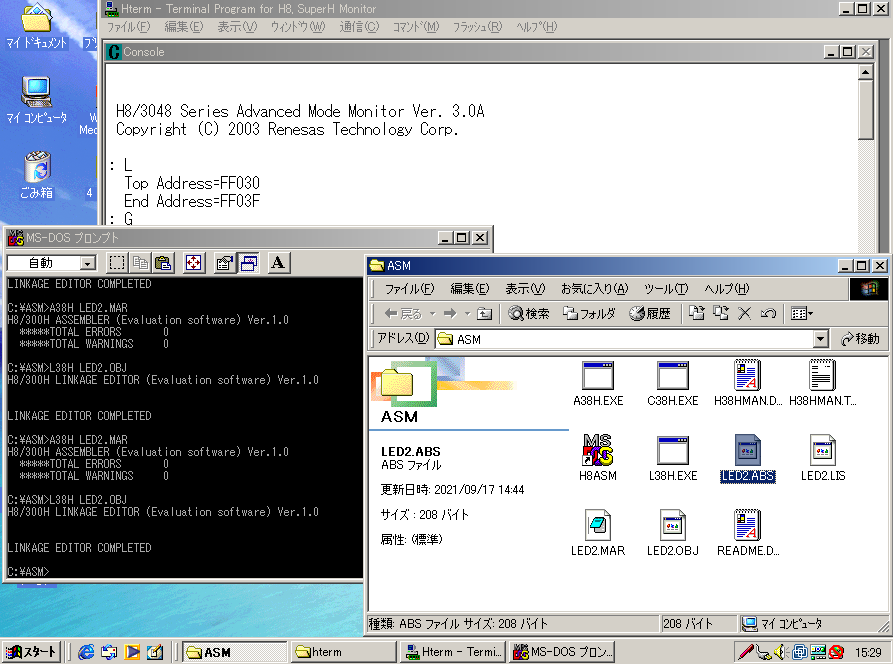Click the Full screen icon in MS-DOS toolbar
Screen dimensions: 893x664
coord(194,263)
